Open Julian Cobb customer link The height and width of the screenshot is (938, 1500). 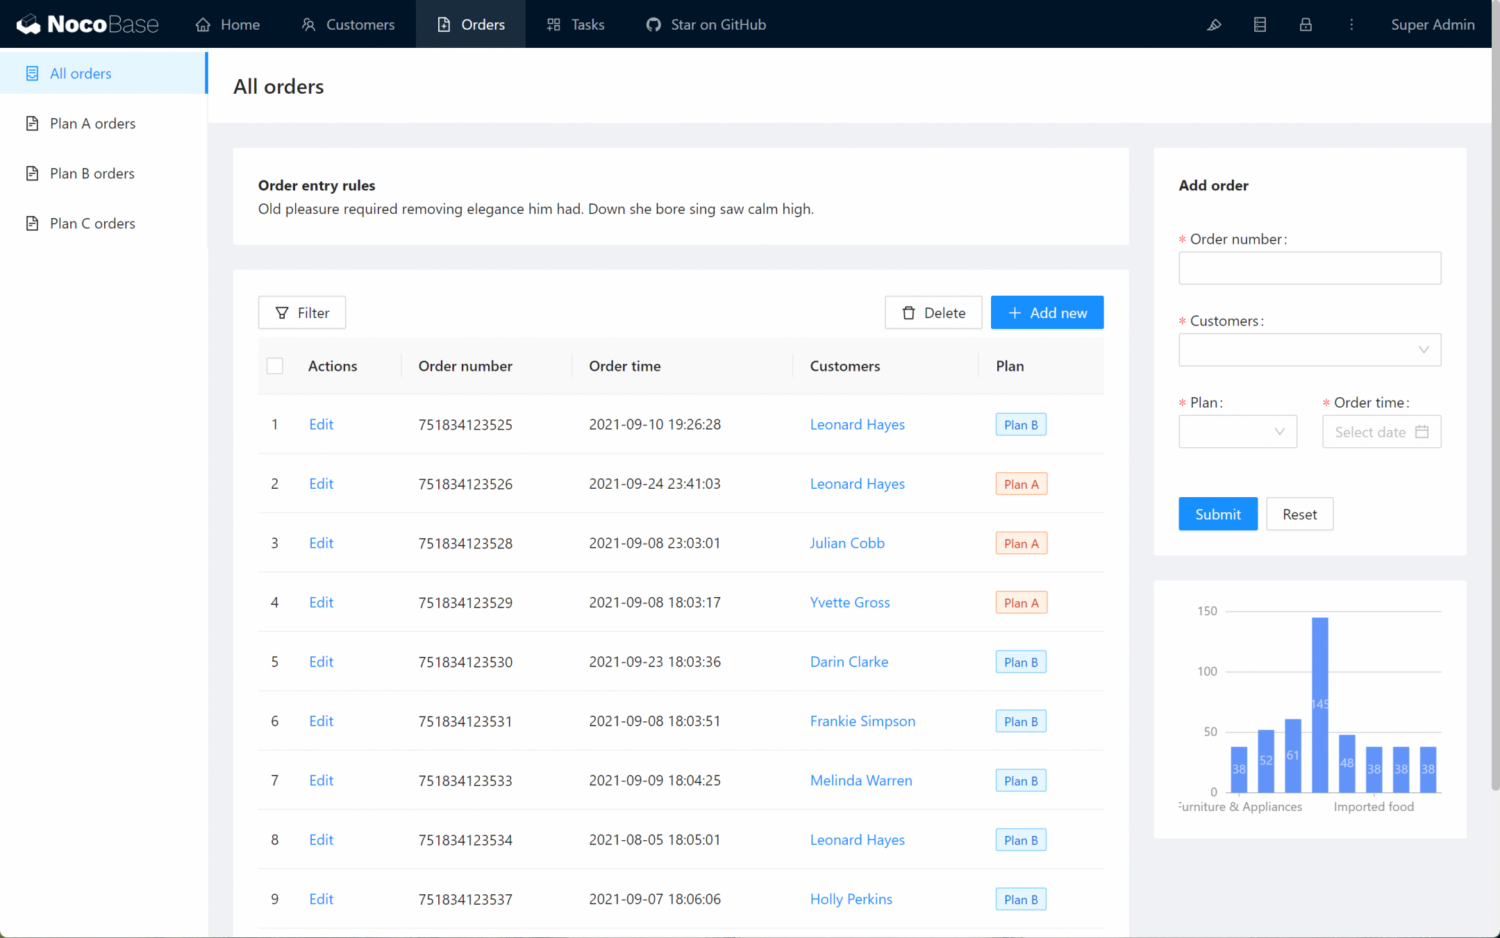point(847,543)
